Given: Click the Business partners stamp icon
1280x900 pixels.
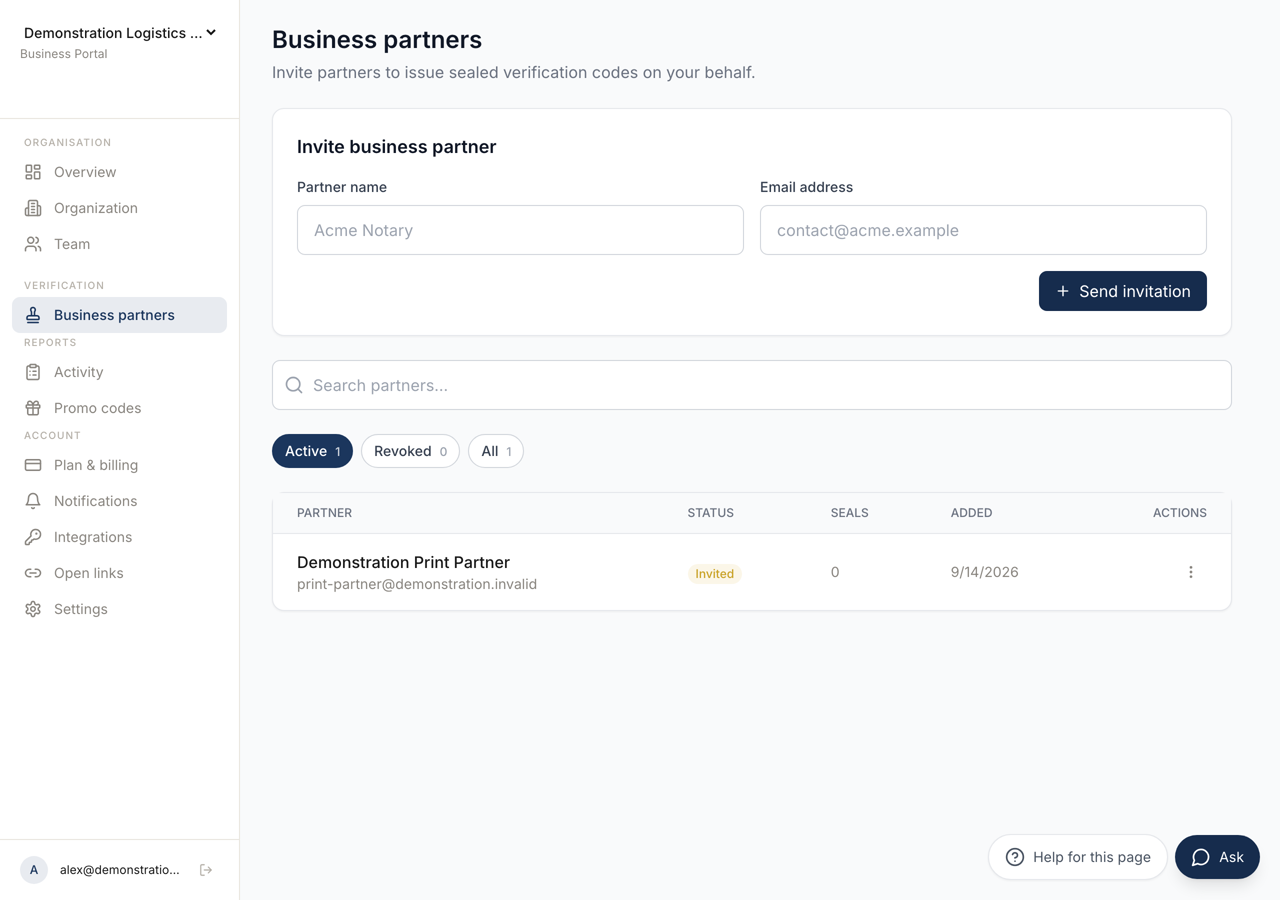Looking at the screenshot, I should click(33, 315).
